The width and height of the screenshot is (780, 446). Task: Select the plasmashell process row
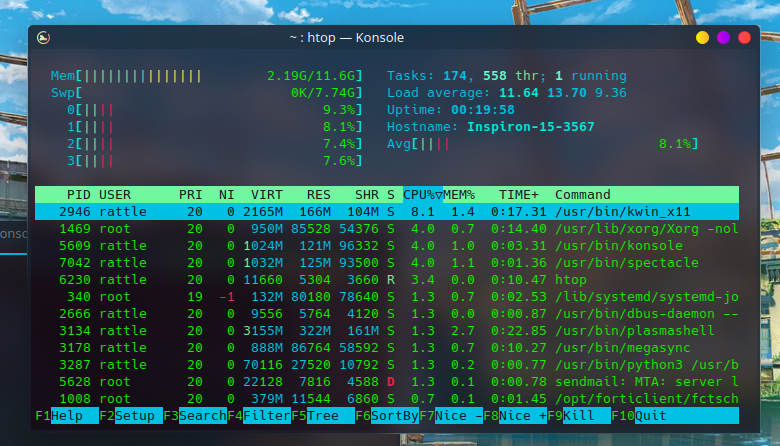387,331
